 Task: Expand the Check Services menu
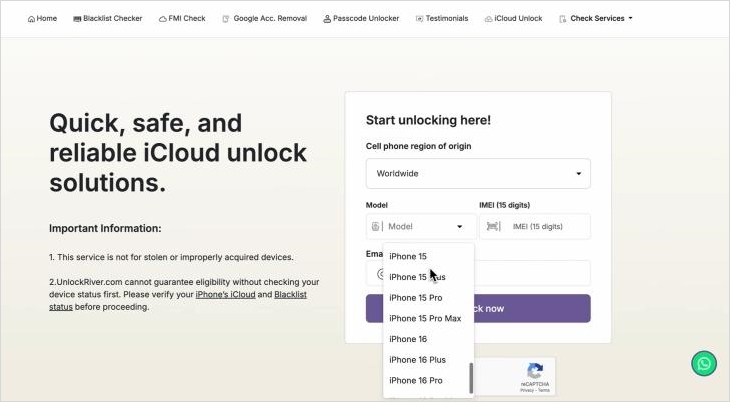coord(596,18)
